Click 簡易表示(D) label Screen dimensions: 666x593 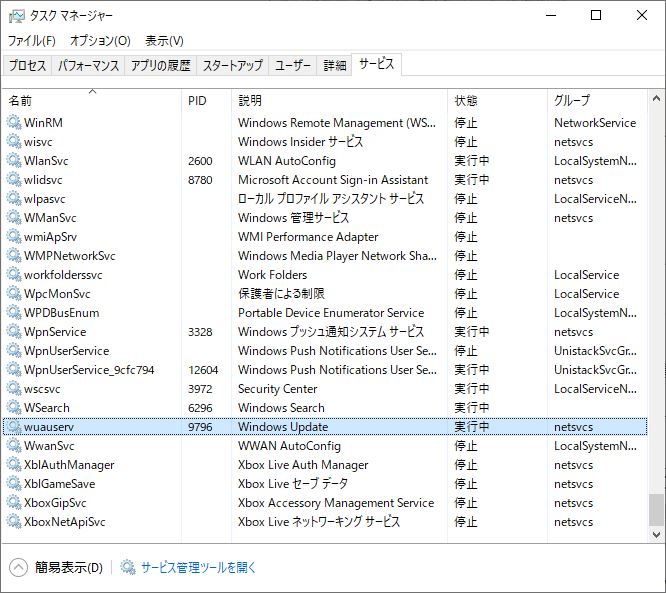(69, 568)
